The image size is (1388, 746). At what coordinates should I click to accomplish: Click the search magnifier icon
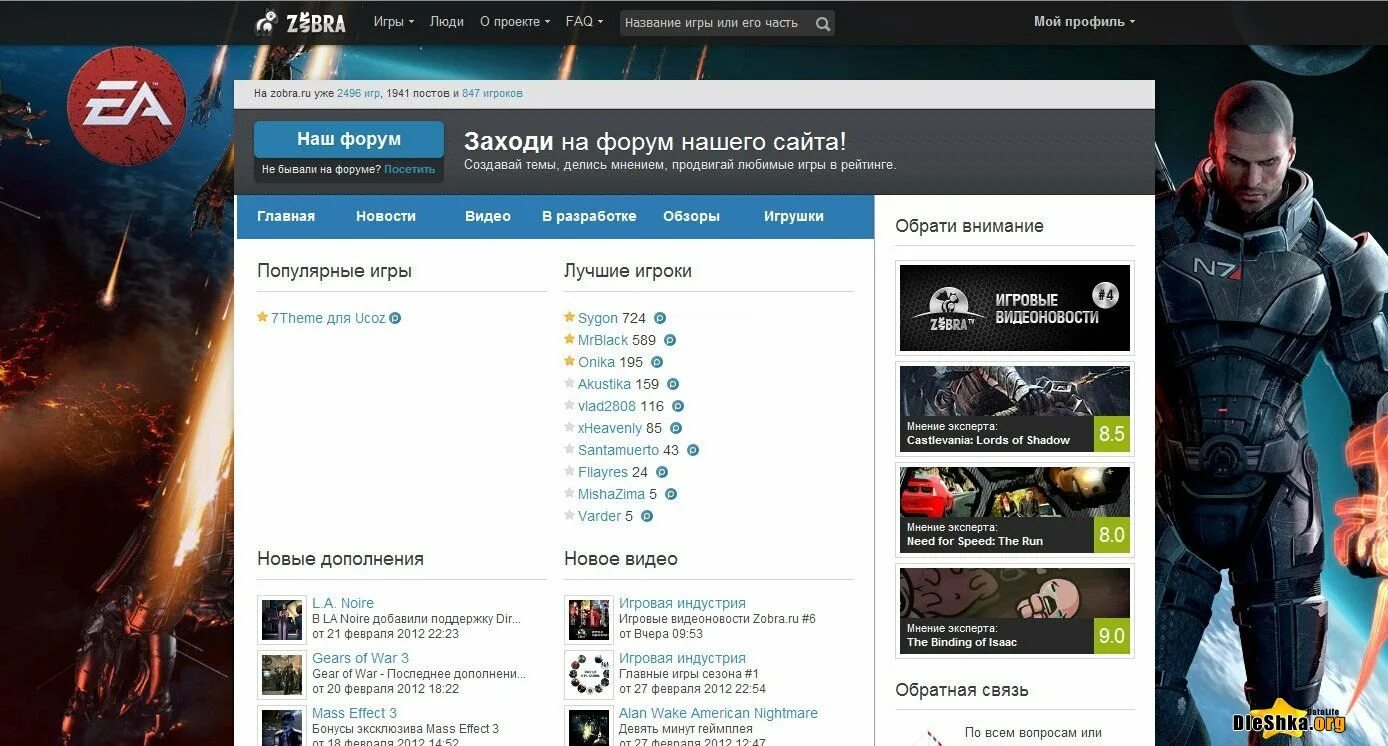(x=822, y=23)
